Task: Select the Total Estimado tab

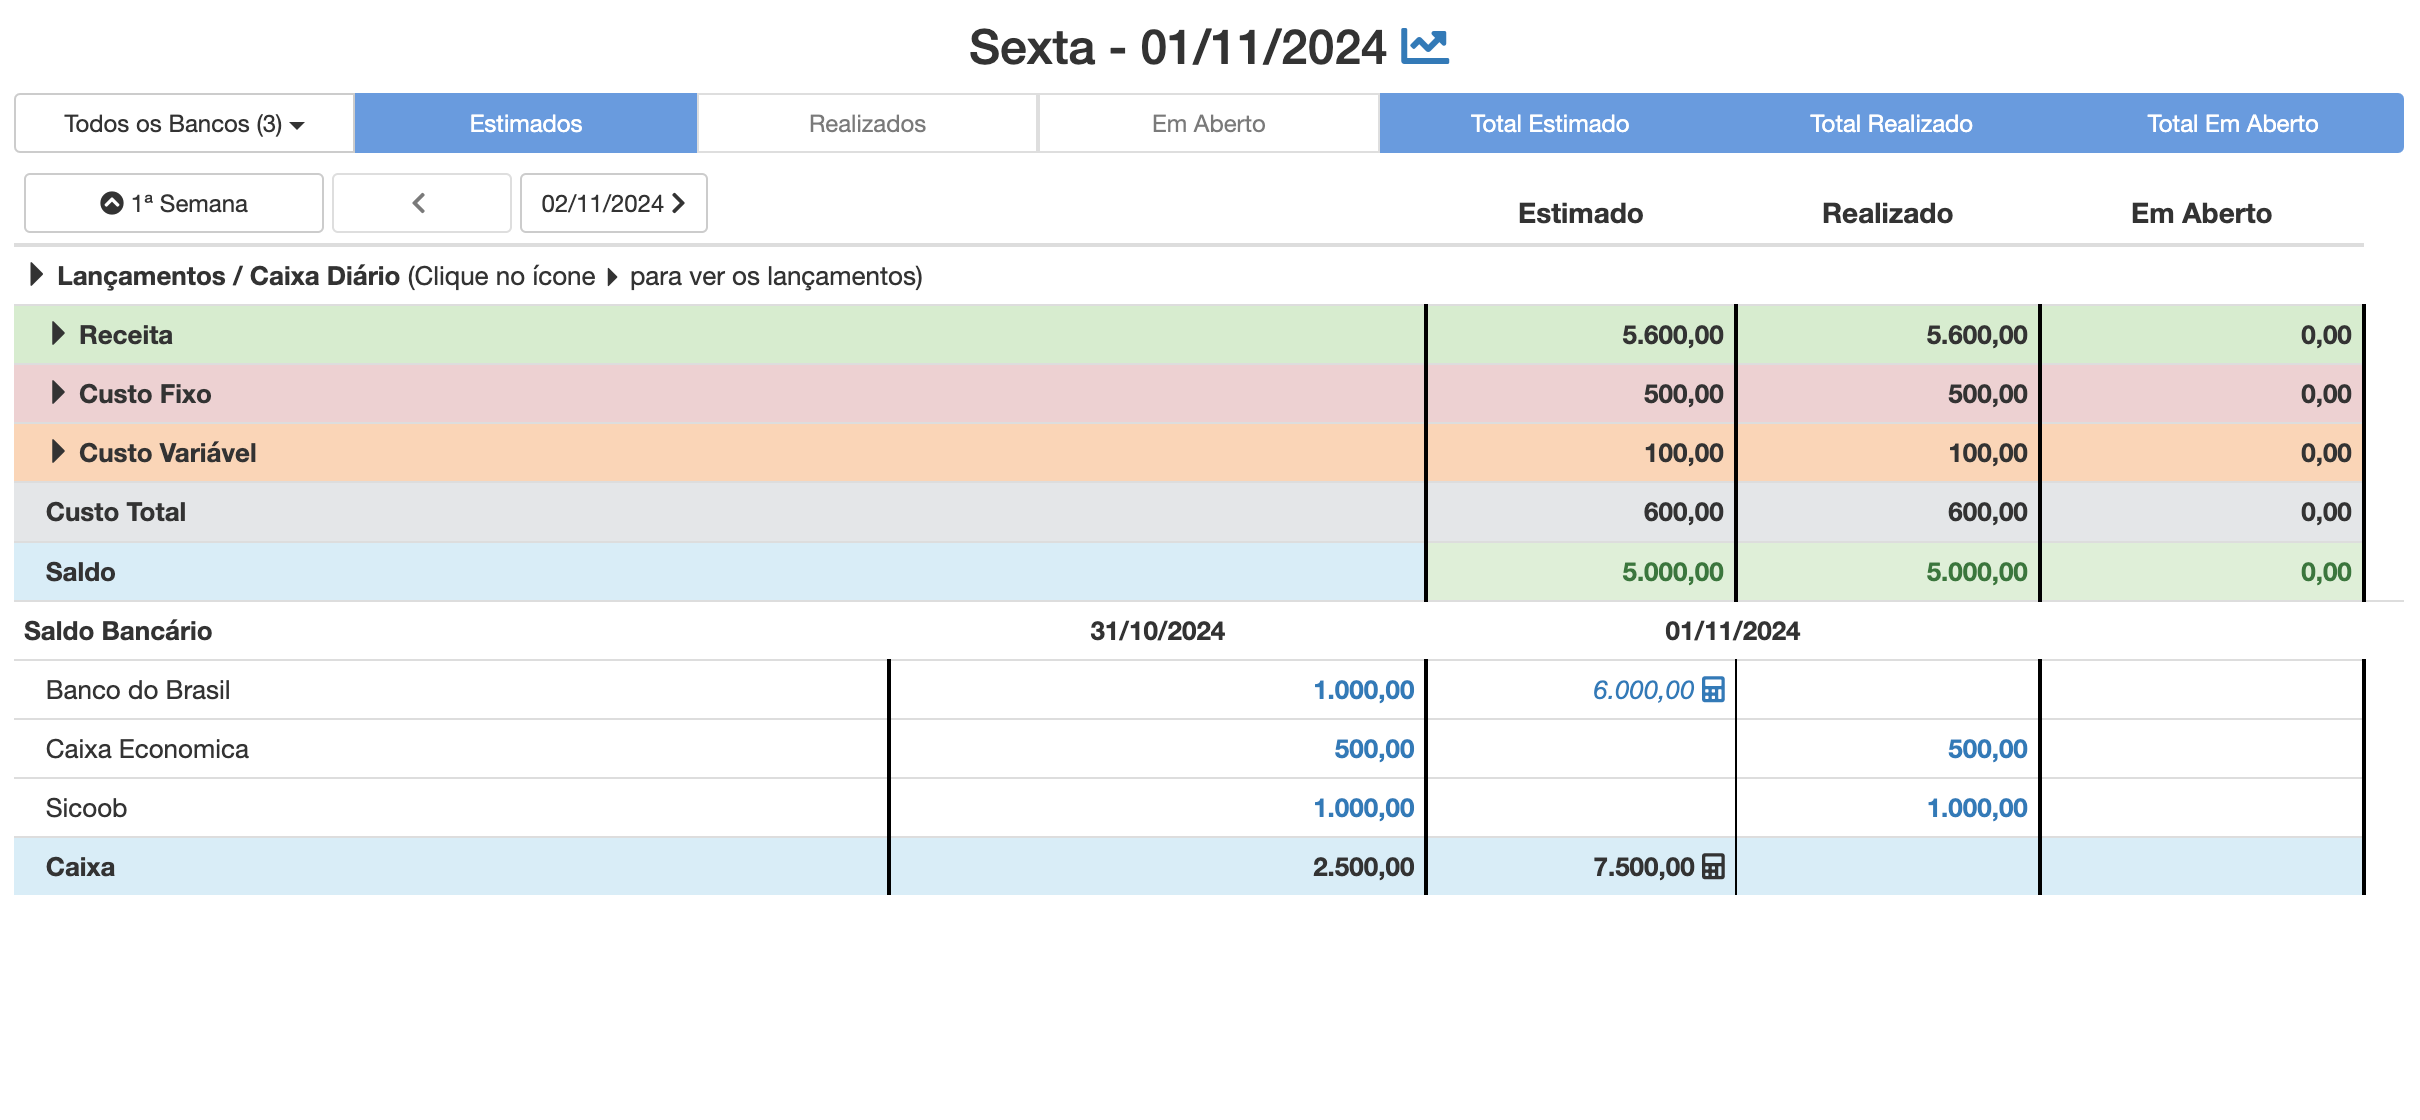Action: [1550, 124]
